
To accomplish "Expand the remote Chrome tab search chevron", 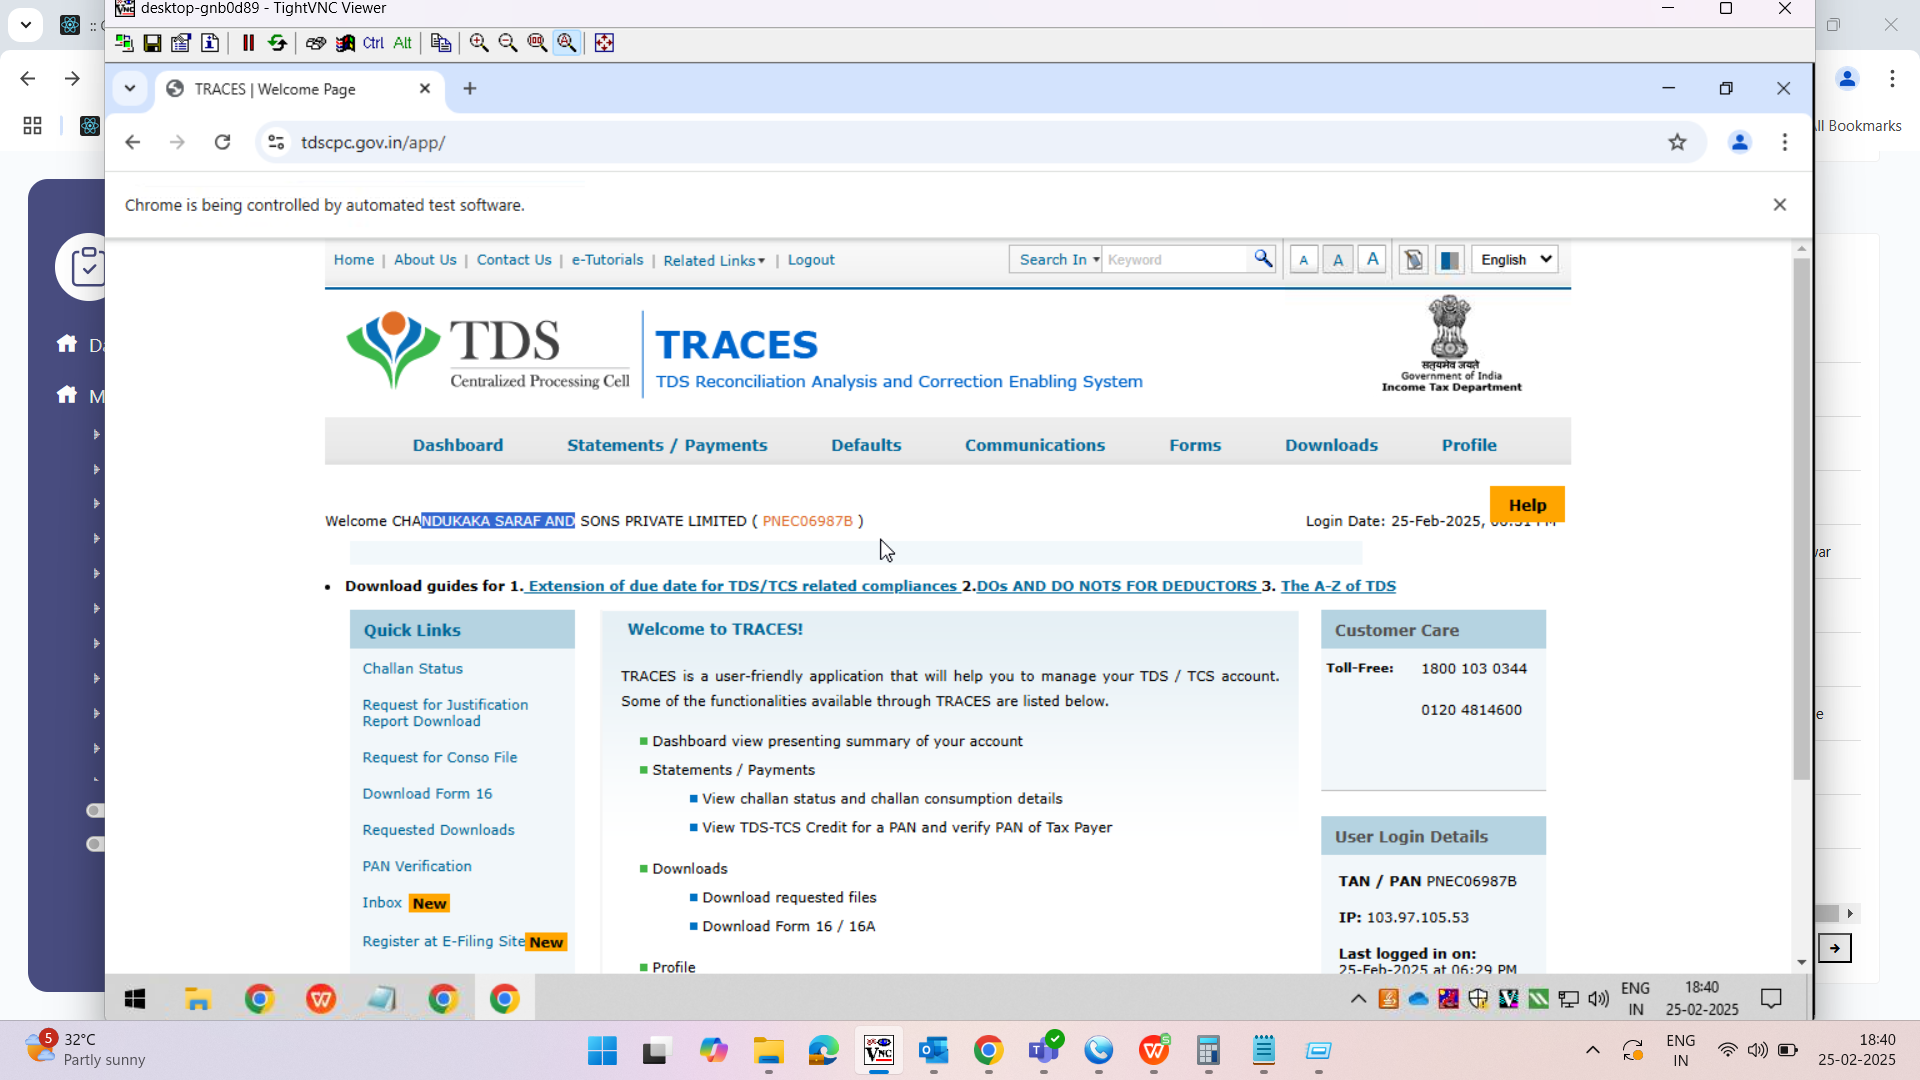I will [x=130, y=89].
